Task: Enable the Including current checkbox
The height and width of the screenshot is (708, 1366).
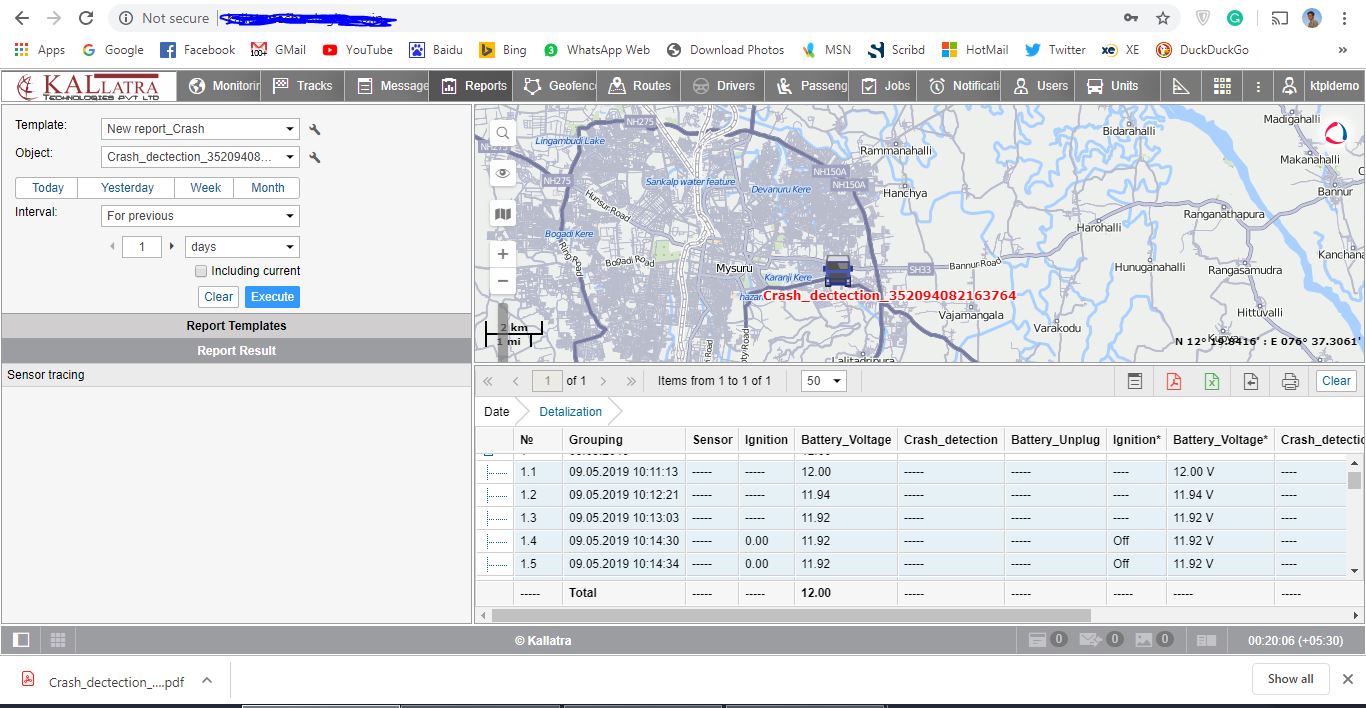Action: click(201, 271)
